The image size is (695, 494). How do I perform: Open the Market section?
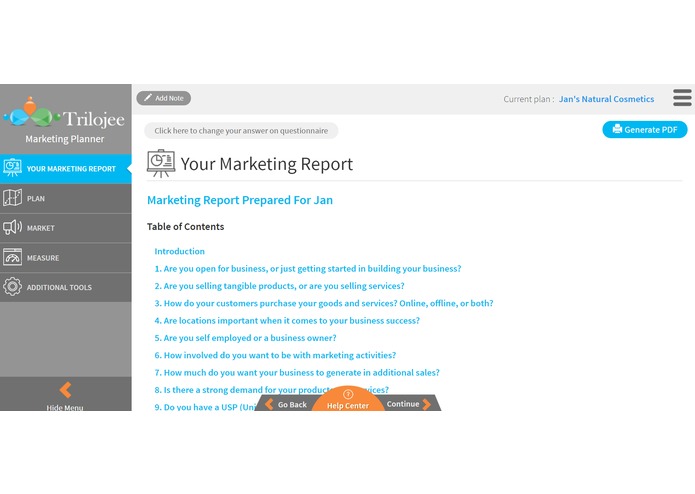(66, 228)
